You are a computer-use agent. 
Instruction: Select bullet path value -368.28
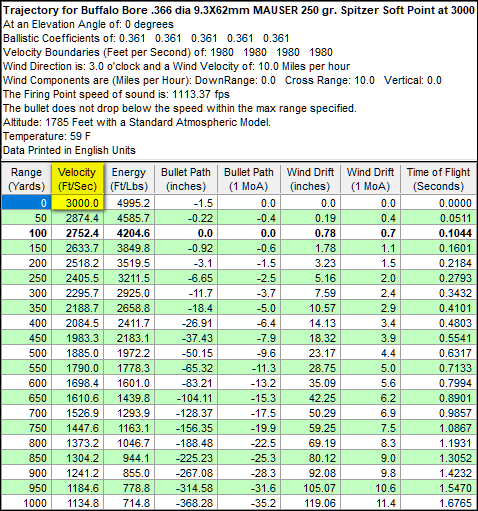186,503
